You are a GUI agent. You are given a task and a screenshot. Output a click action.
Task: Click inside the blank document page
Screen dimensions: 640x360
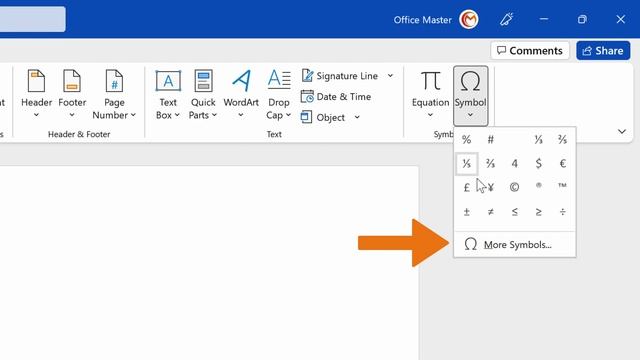209,263
